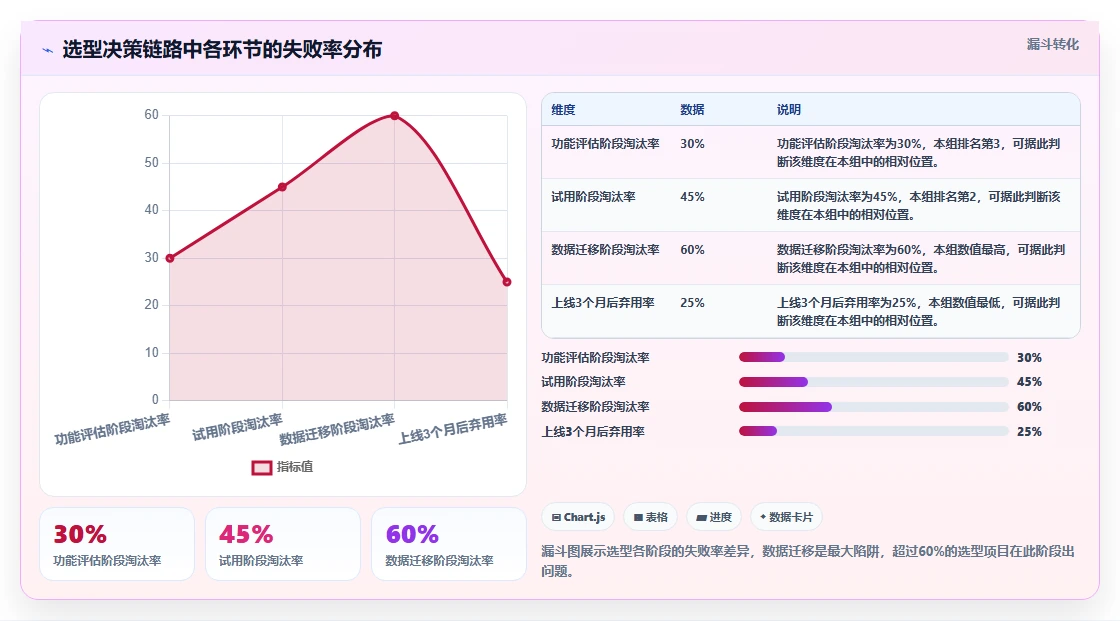Click the 功能评估阶段淘汰率 progress bar

click(873, 357)
